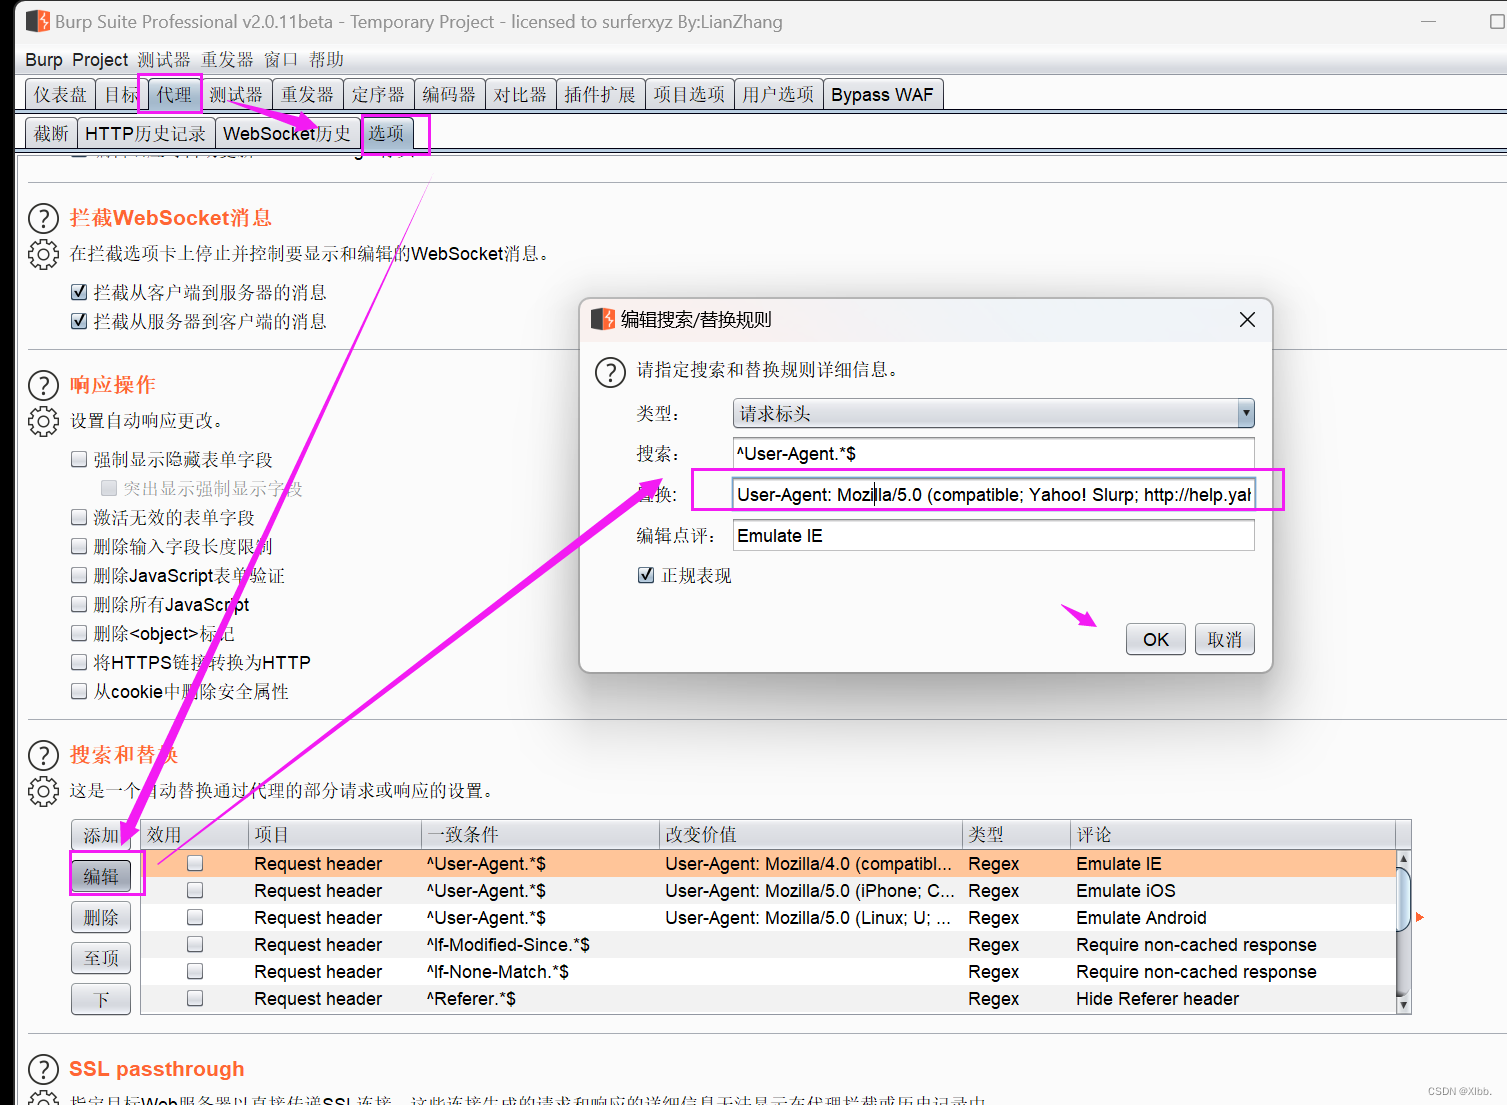Toggle 拦截从服务器到客户端的消息 checkbox
This screenshot has height=1105, width=1507.
(79, 321)
